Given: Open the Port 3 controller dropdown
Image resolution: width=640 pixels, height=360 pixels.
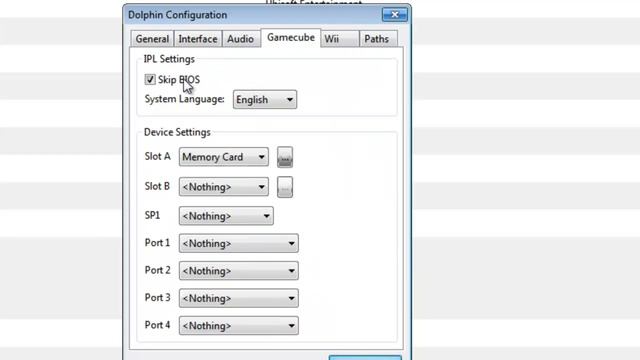Looking at the screenshot, I should point(239,298).
